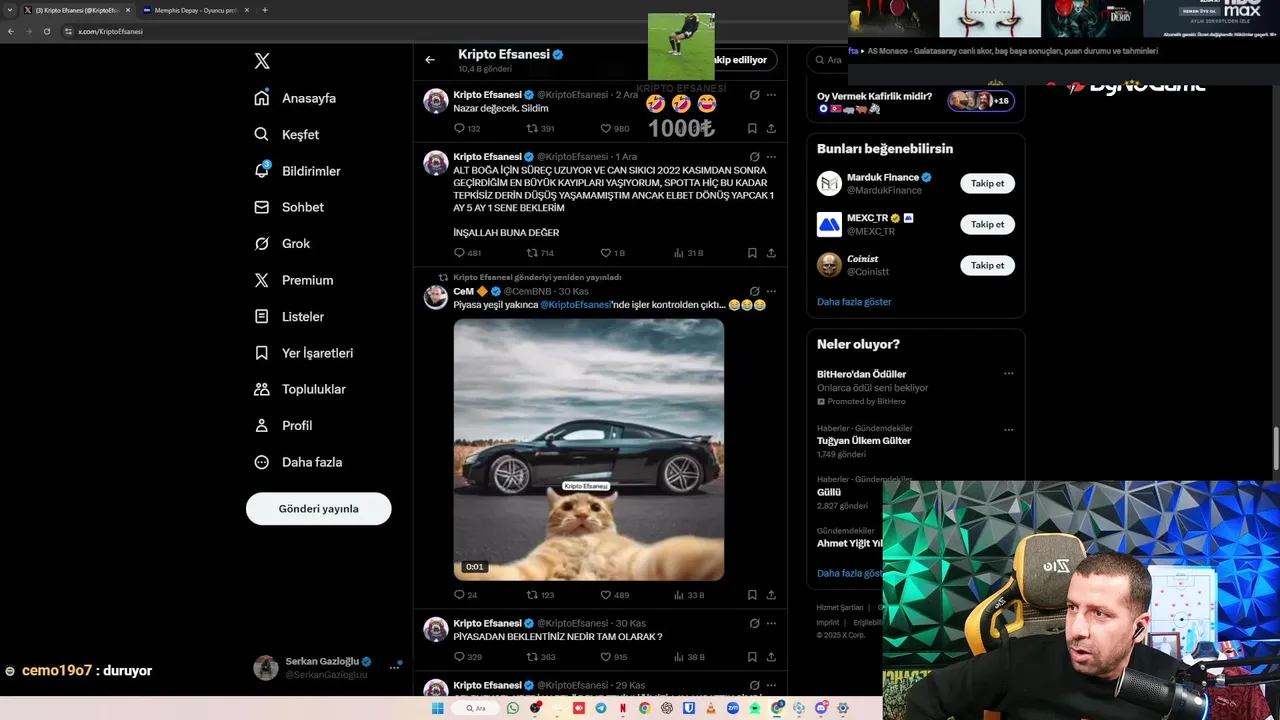1280x720 pixels.
Task: Open more options on 1 Ara post
Action: pos(771,157)
